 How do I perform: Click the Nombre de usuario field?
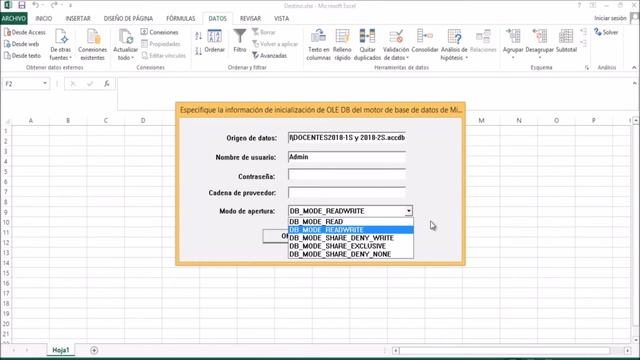(347, 157)
